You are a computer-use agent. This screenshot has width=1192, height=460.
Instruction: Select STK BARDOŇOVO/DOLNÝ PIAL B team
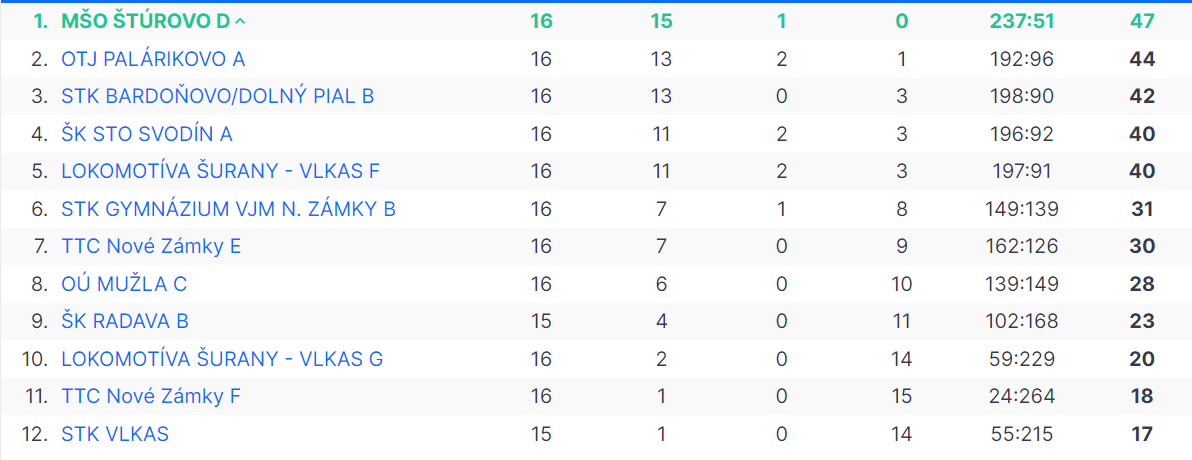[x=217, y=96]
